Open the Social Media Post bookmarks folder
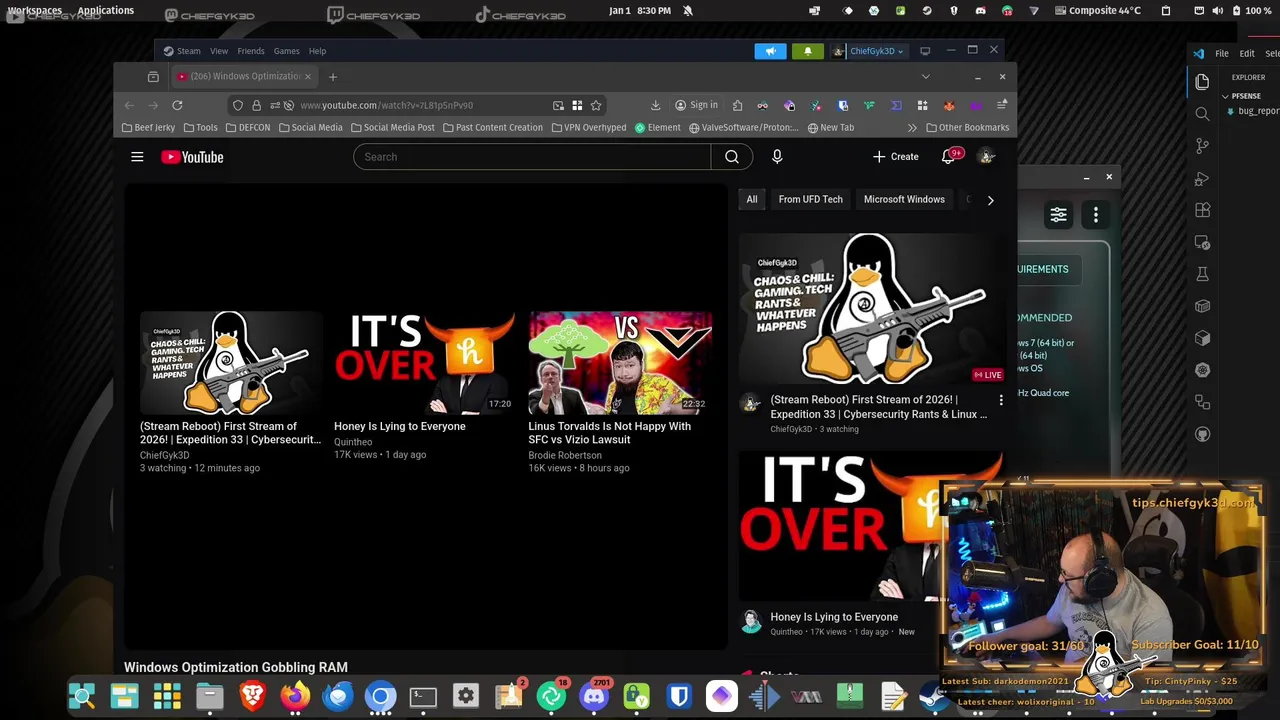This screenshot has width=1280, height=720. coord(392,128)
